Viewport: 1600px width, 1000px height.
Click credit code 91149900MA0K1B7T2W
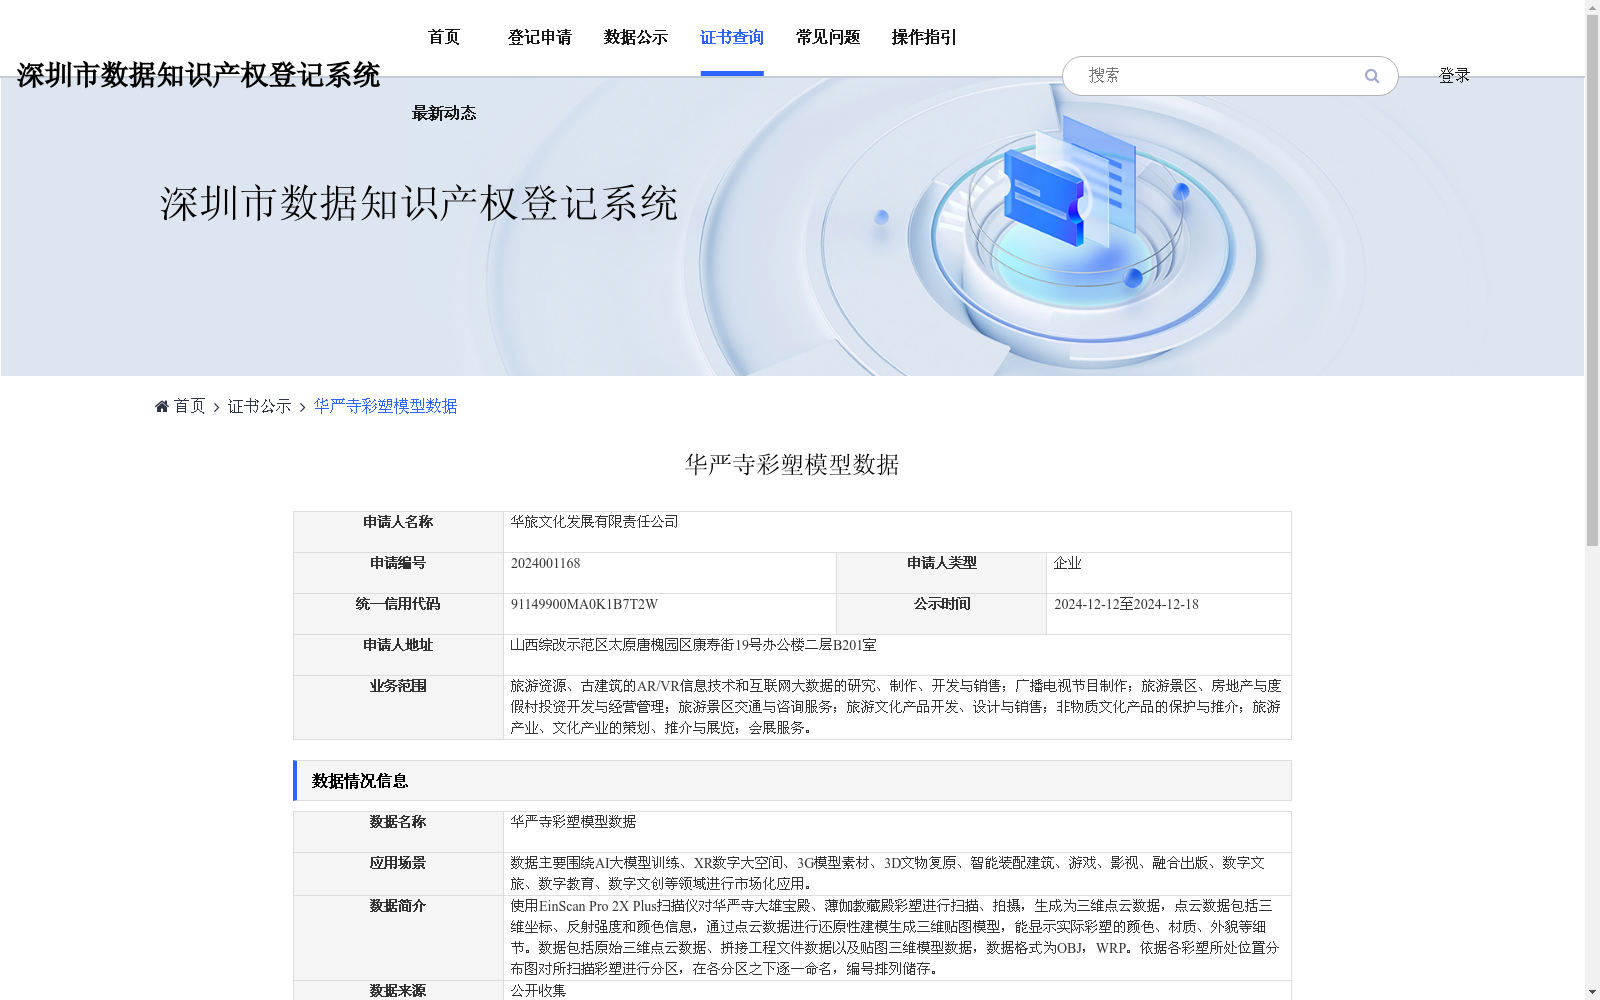pyautogui.click(x=584, y=604)
